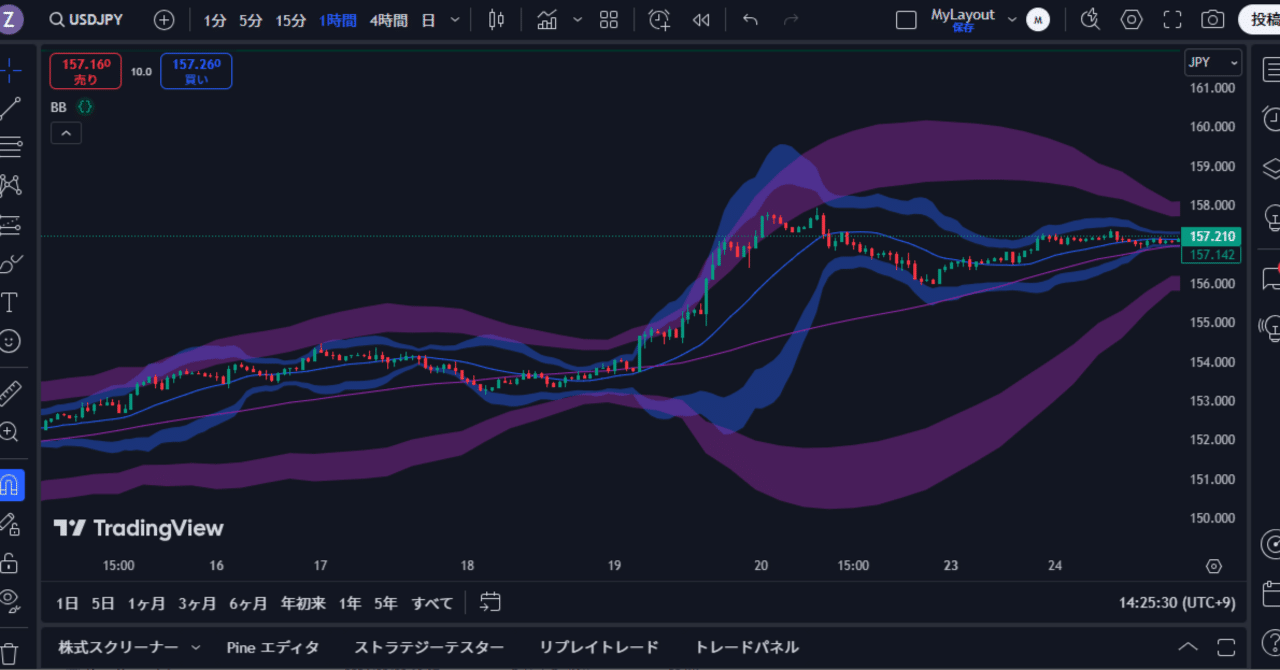Open the emoji and icons tool
The image size is (1280, 670).
tap(10, 341)
